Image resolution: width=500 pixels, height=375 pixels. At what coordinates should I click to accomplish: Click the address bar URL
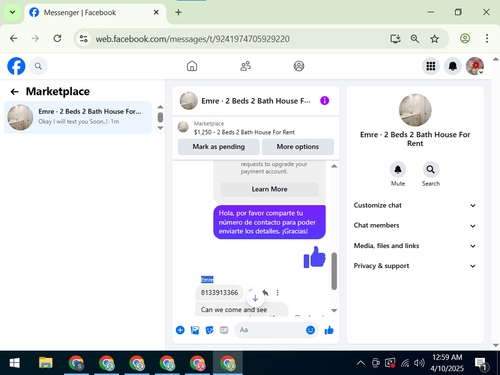pyautogui.click(x=193, y=39)
